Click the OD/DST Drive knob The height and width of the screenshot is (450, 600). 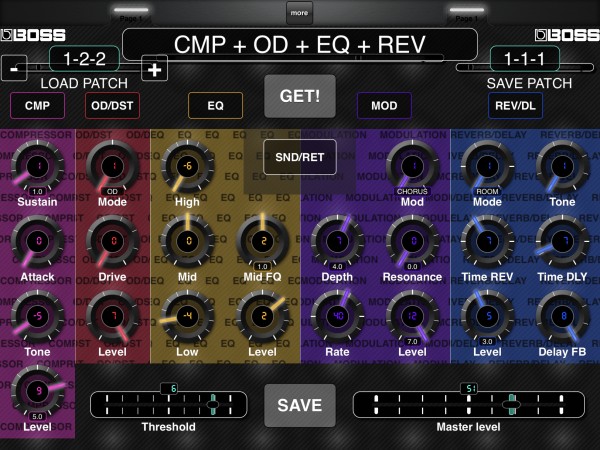tap(112, 241)
